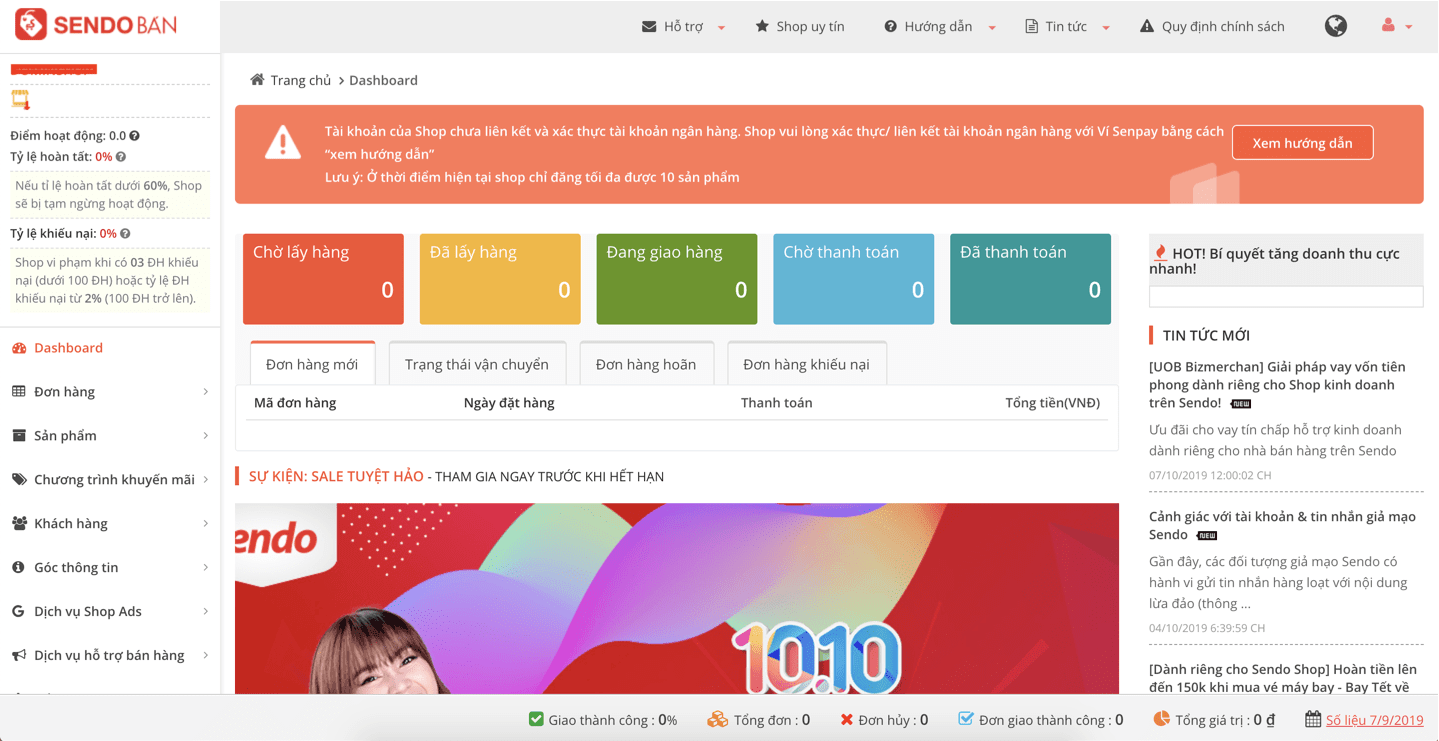1439x741 pixels.
Task: Click the Đã thanh toán teal card
Action: click(1030, 279)
